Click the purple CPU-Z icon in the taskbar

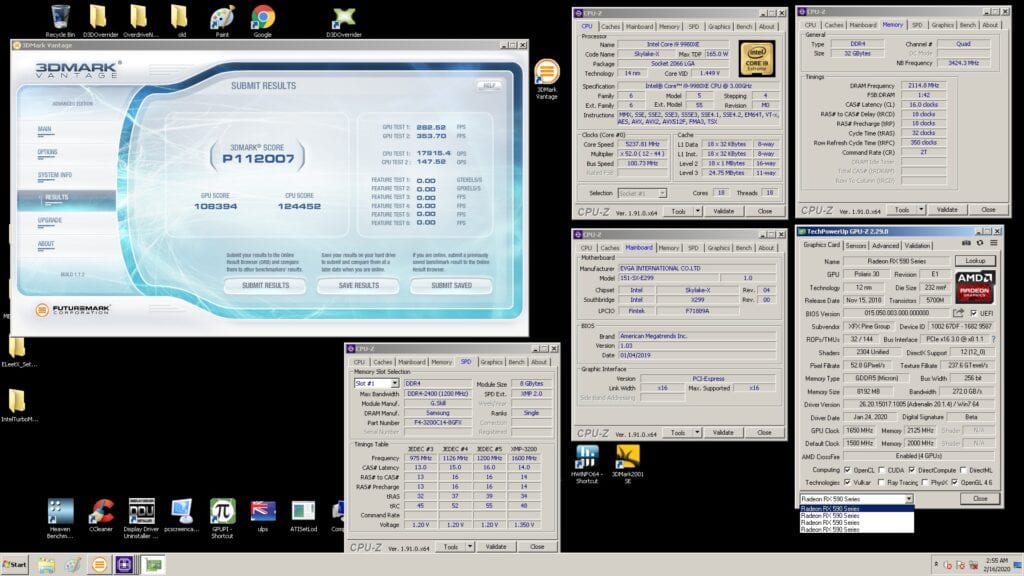point(124,564)
